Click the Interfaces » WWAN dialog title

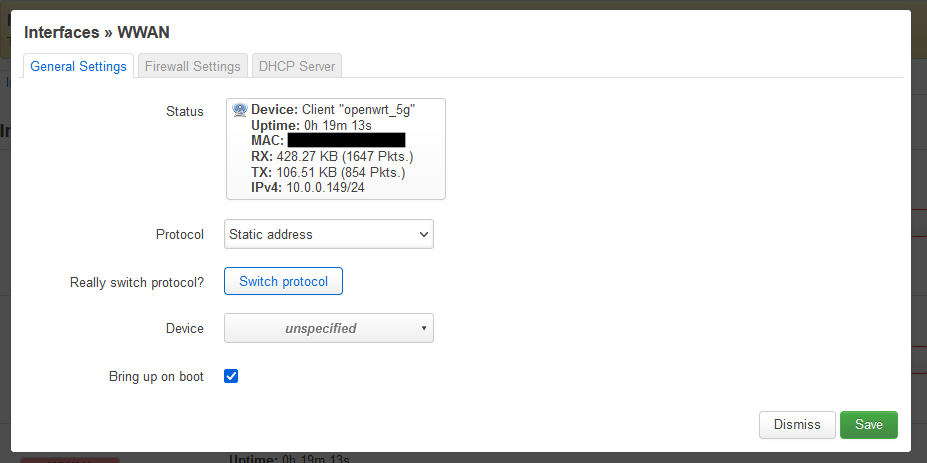click(x=90, y=32)
